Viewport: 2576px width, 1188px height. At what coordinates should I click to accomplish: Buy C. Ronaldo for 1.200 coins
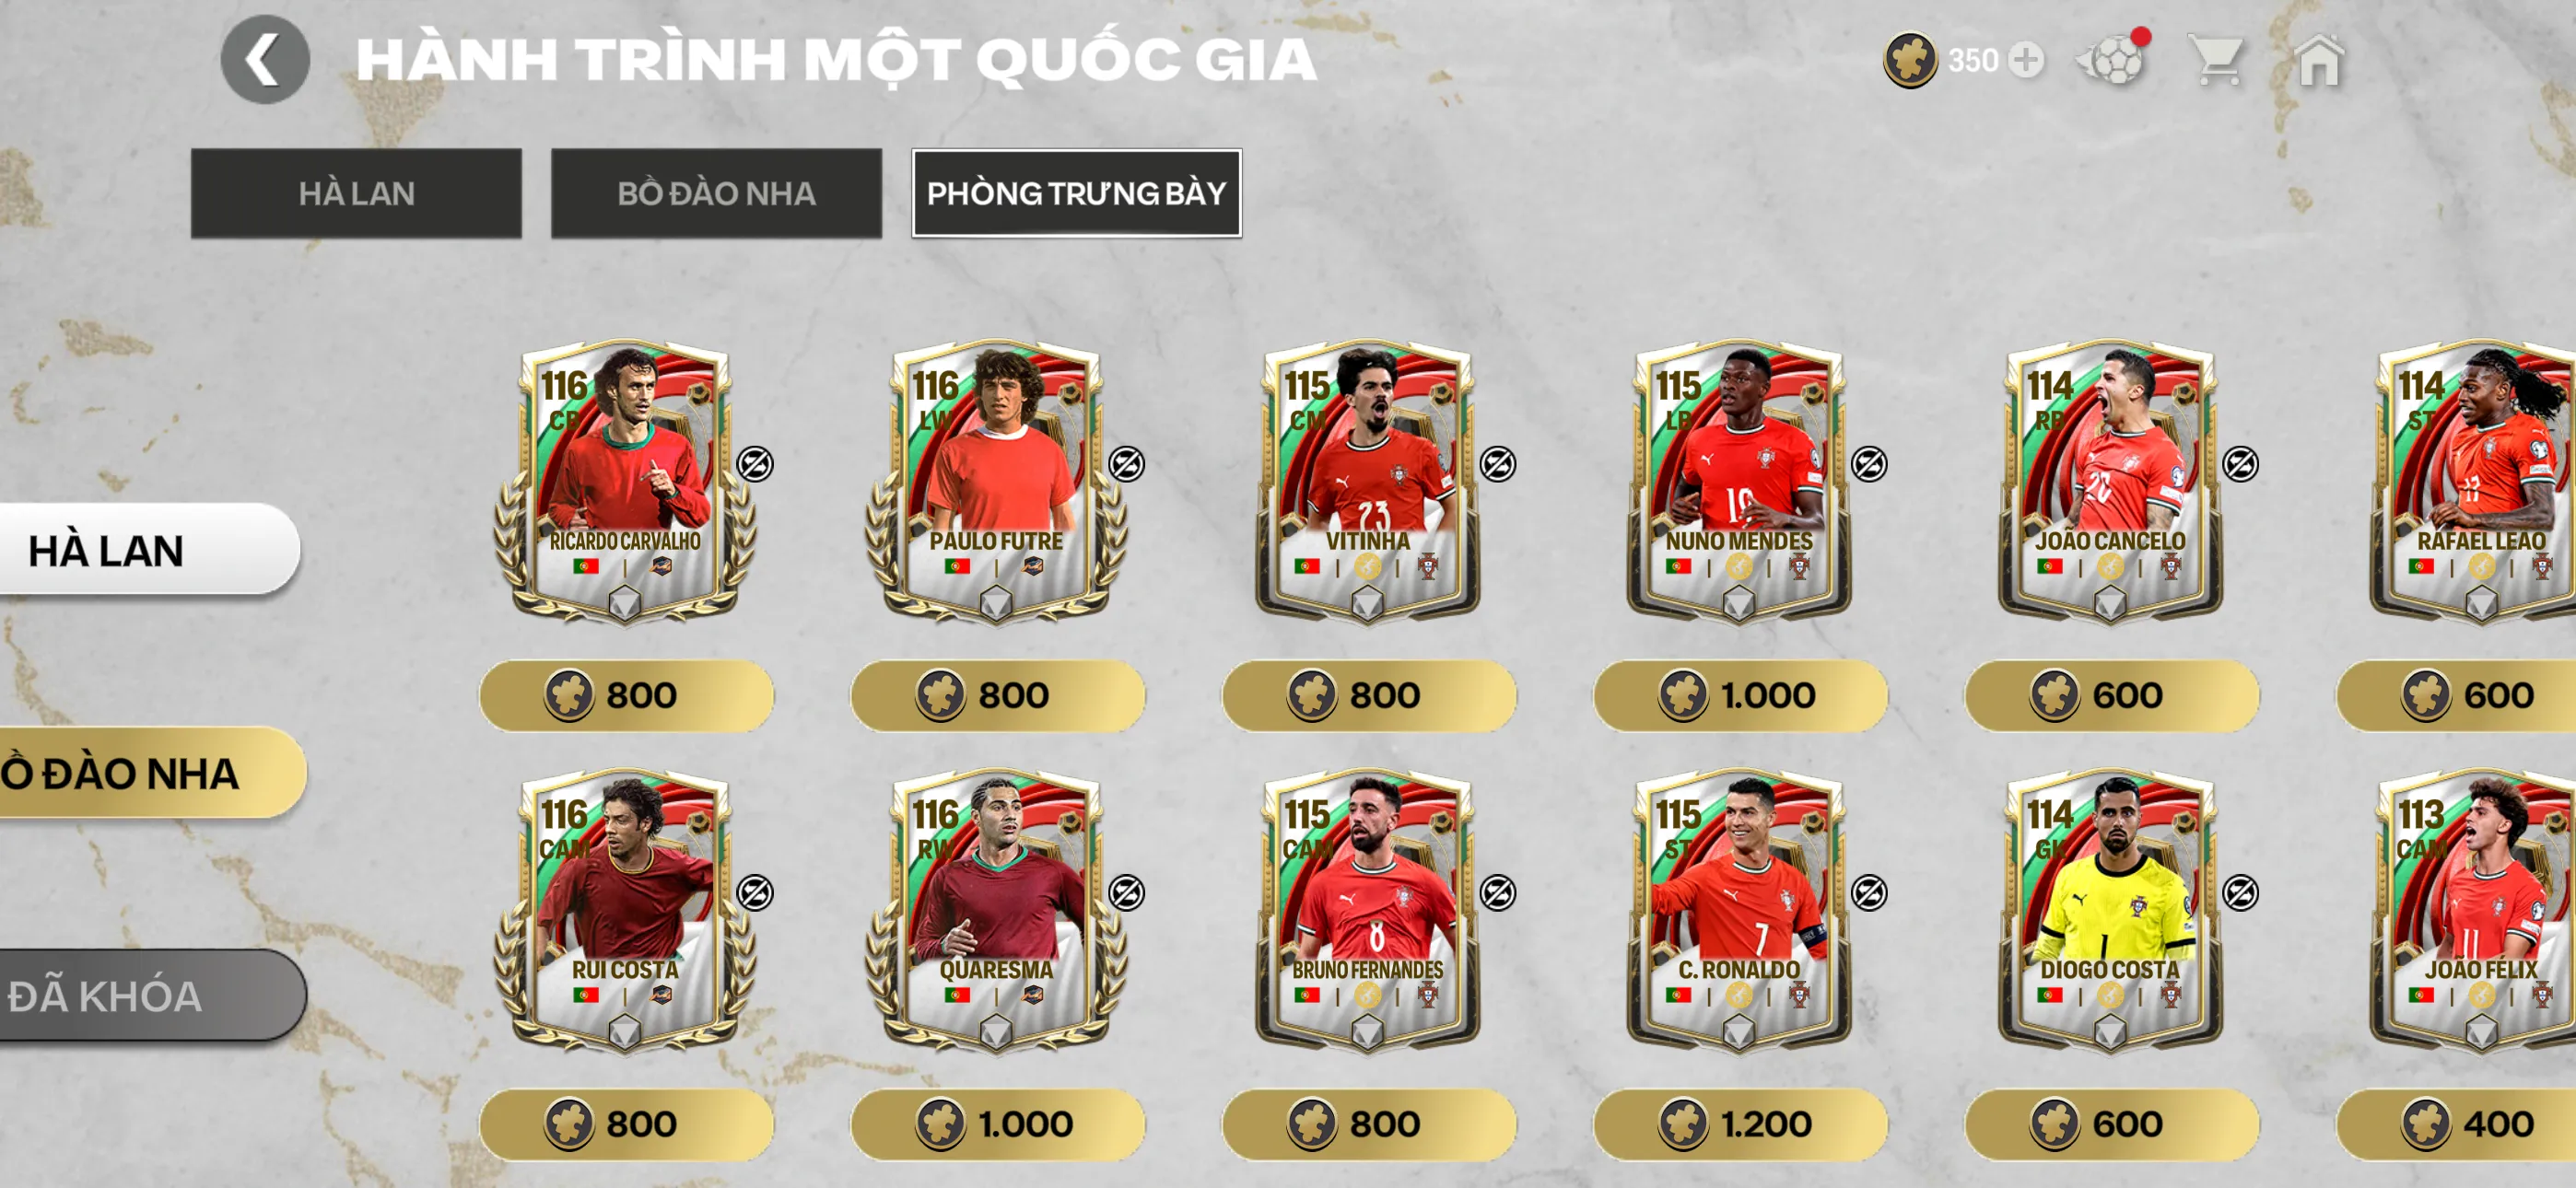1740,1124
